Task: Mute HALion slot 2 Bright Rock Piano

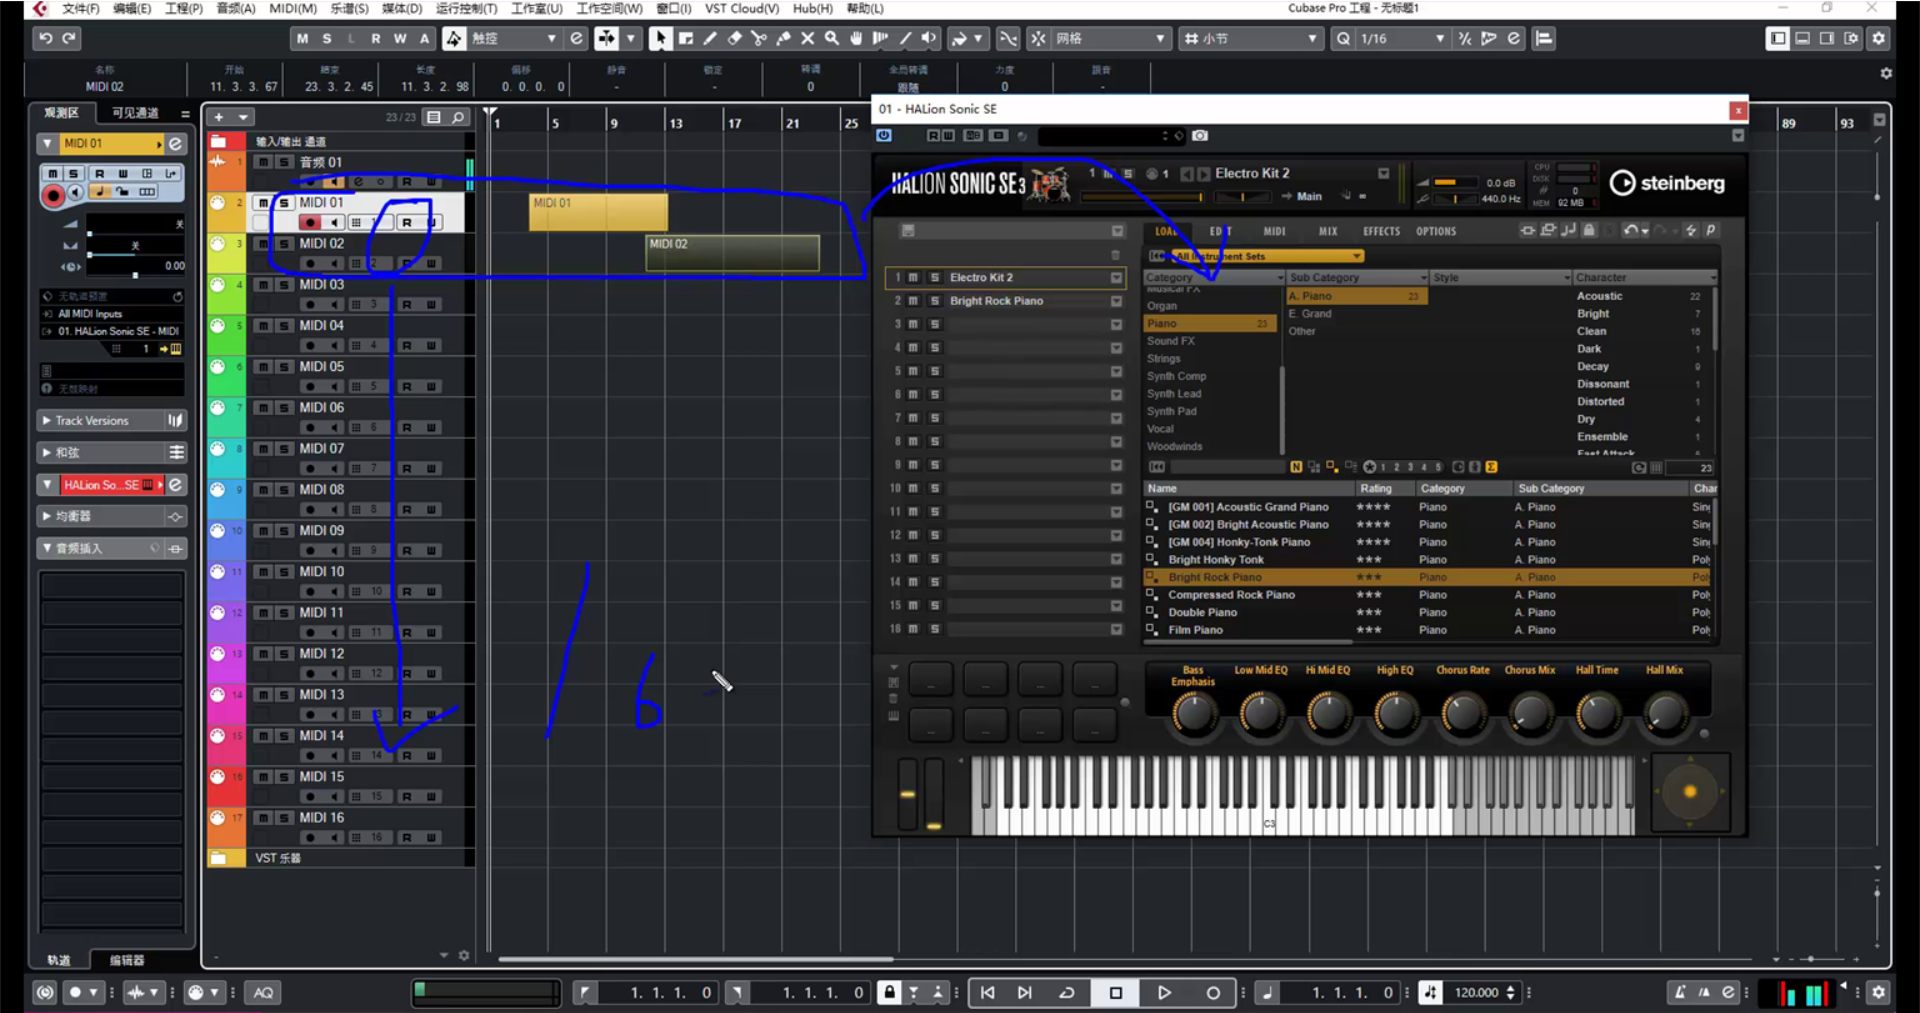Action: (x=913, y=301)
